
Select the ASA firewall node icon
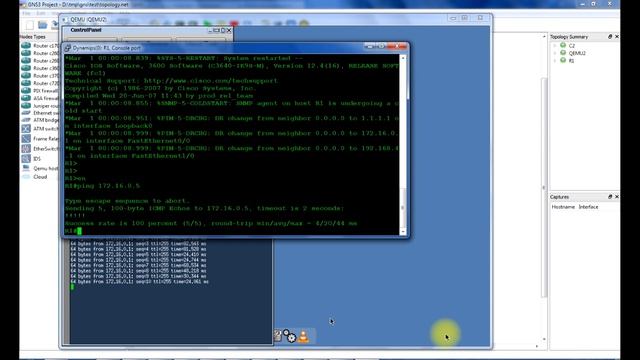pos(26,98)
